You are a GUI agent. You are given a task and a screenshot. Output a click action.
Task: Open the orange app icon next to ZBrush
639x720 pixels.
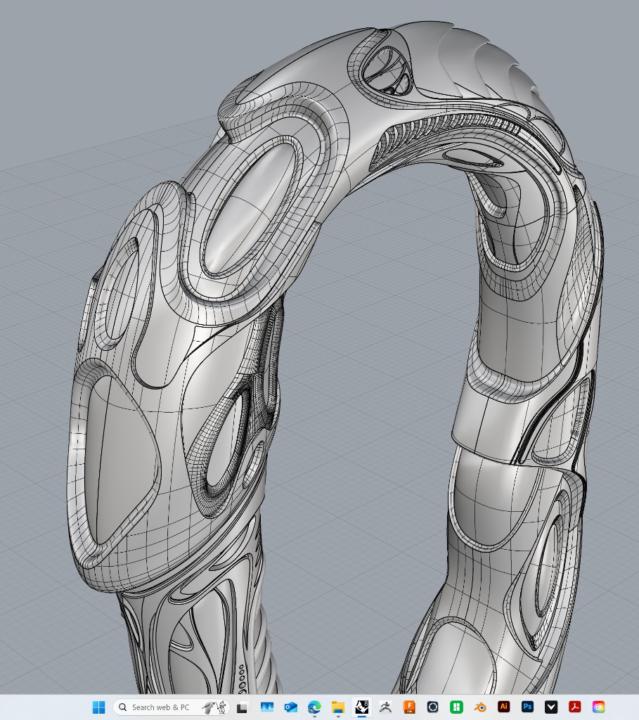coord(409,707)
